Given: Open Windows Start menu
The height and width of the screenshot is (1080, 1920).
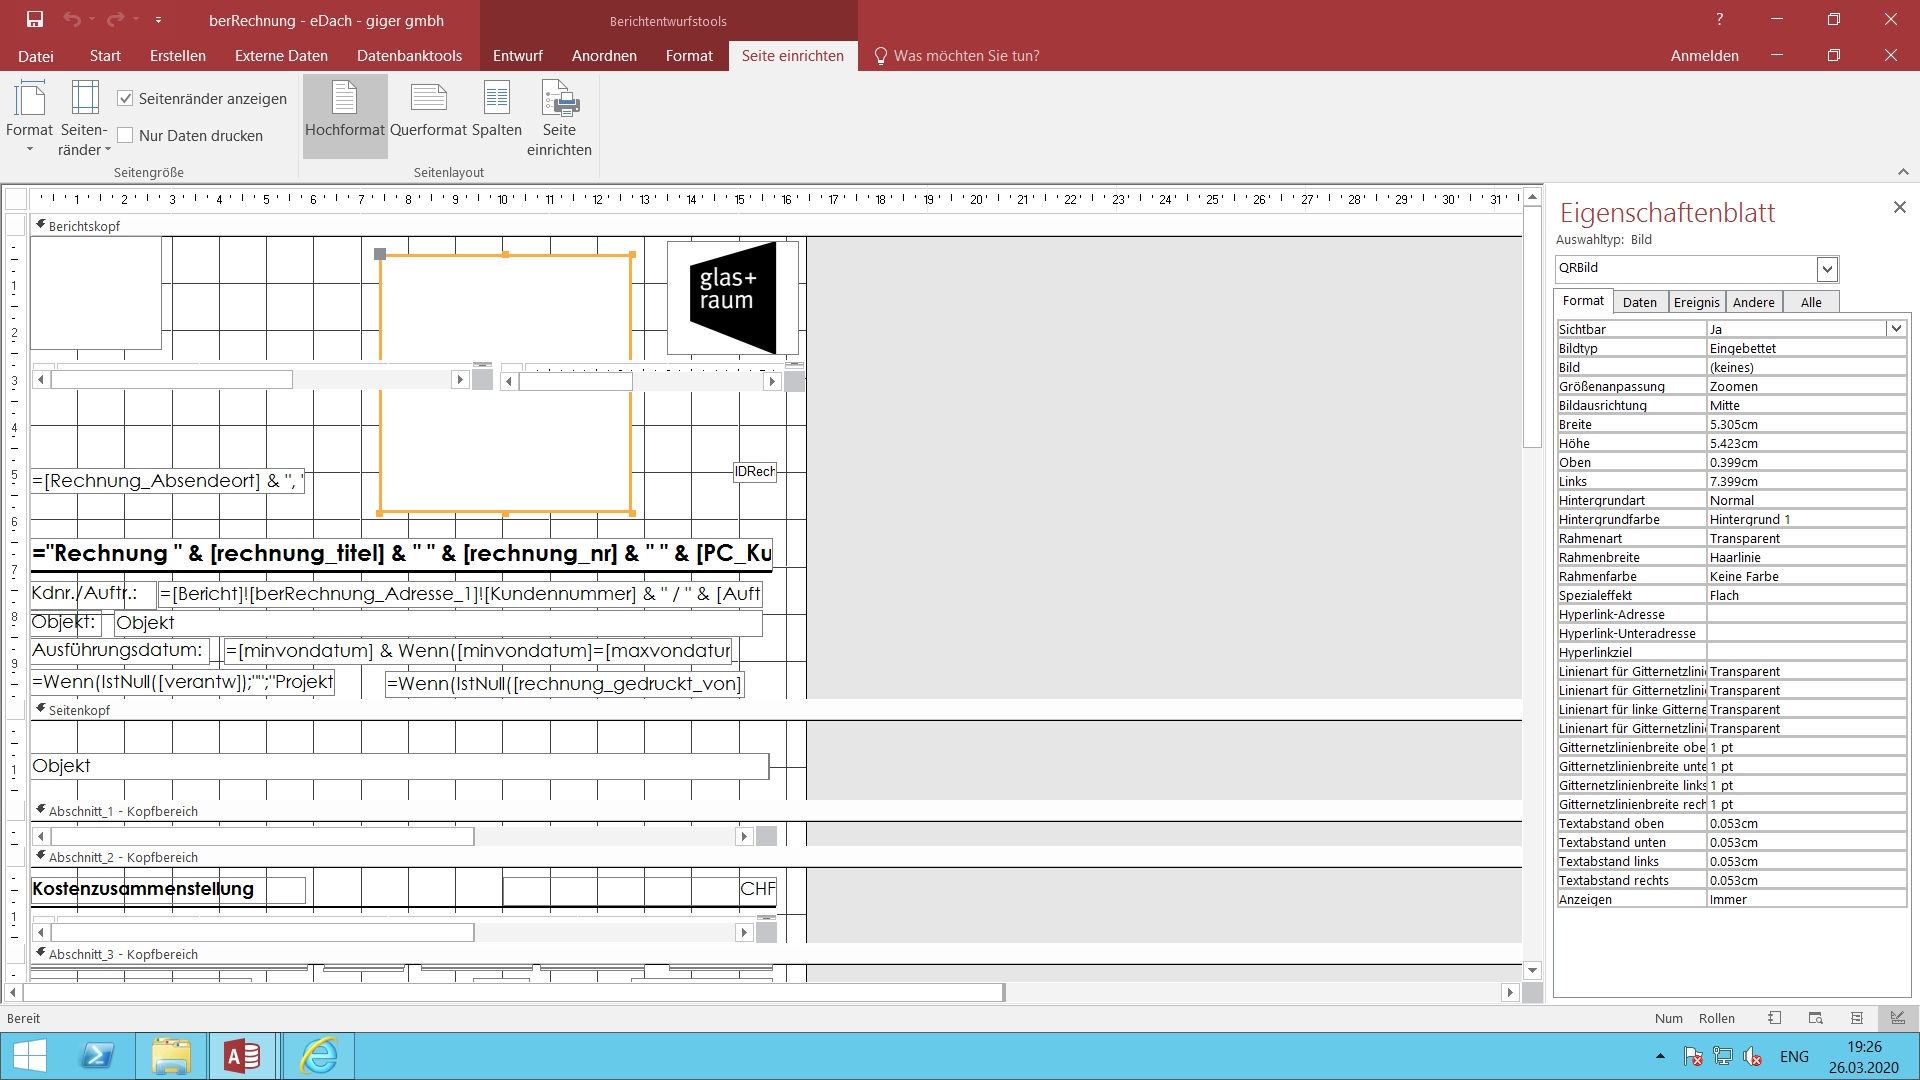Looking at the screenshot, I should pos(30,1056).
